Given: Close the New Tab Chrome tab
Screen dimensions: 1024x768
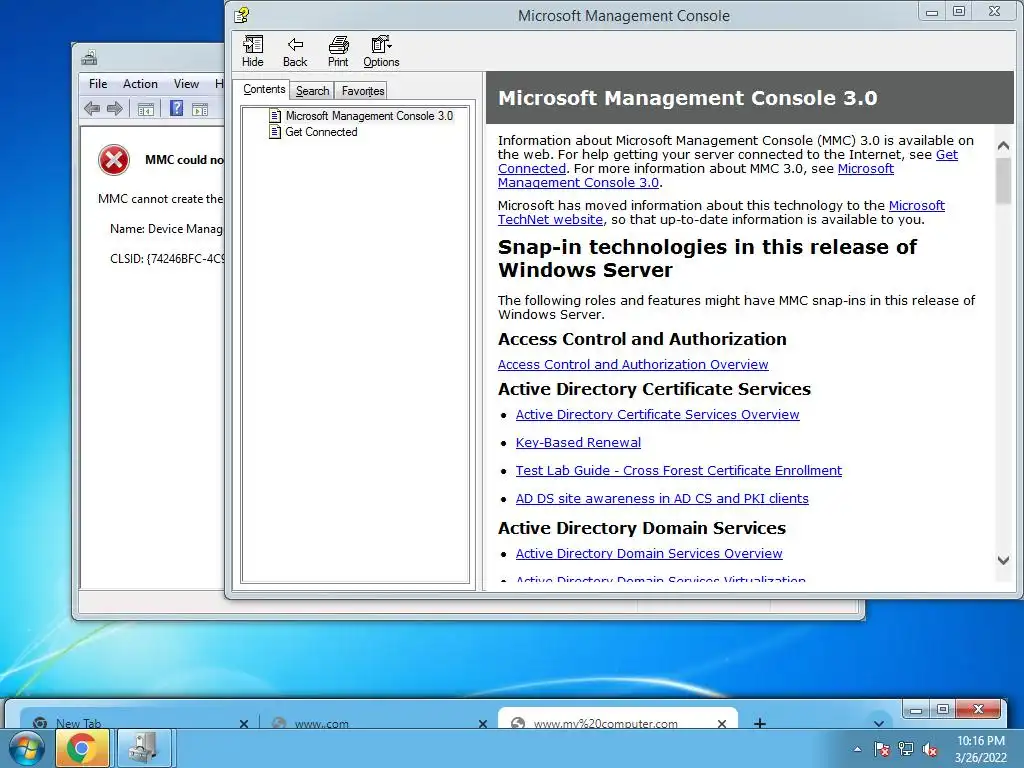Looking at the screenshot, I should [244, 724].
